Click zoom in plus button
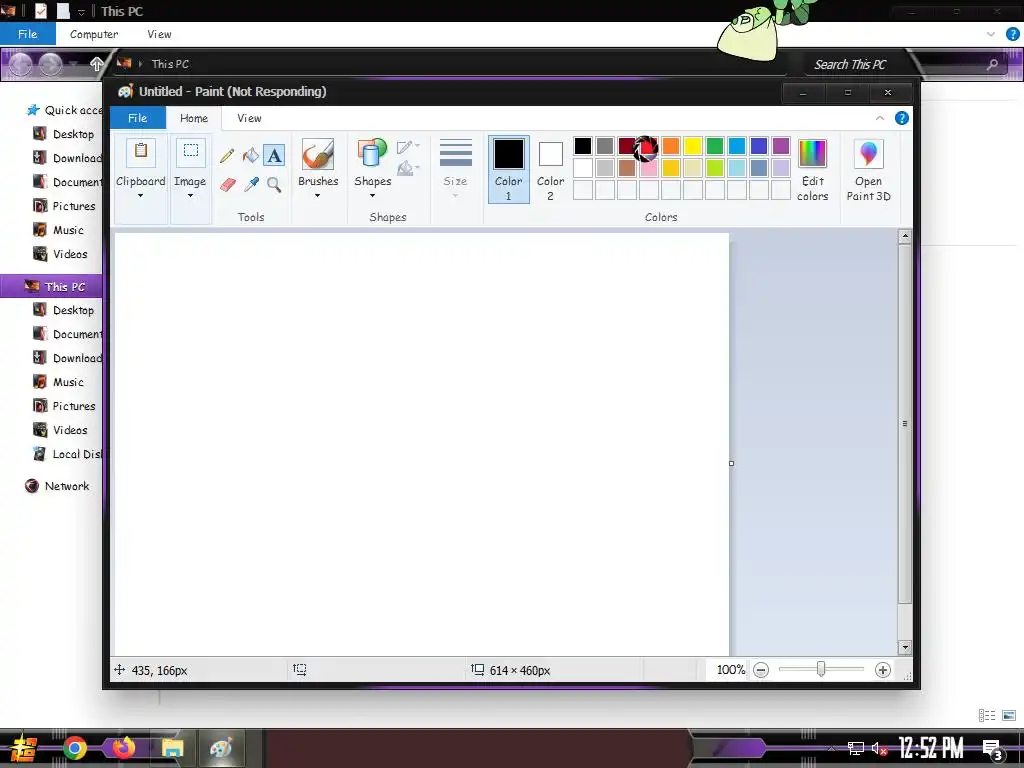Image resolution: width=1024 pixels, height=768 pixels. click(882, 670)
